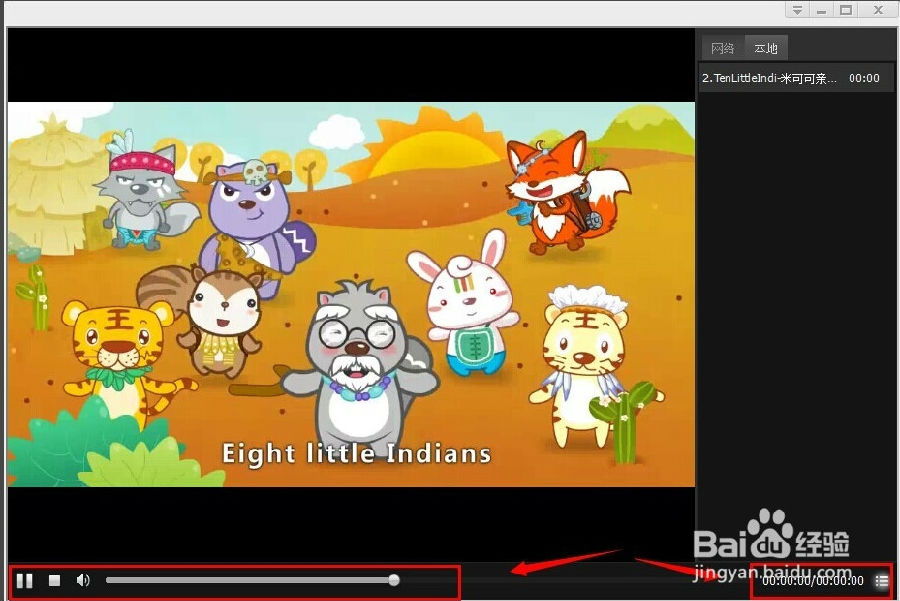Switch to the 网络 tab
900x601 pixels.
click(722, 48)
